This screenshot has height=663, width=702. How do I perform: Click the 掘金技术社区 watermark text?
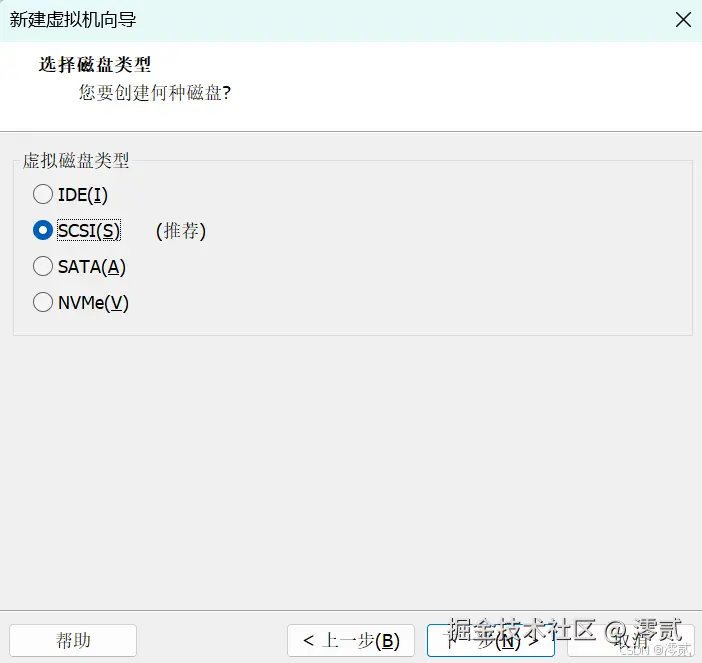tap(522, 630)
